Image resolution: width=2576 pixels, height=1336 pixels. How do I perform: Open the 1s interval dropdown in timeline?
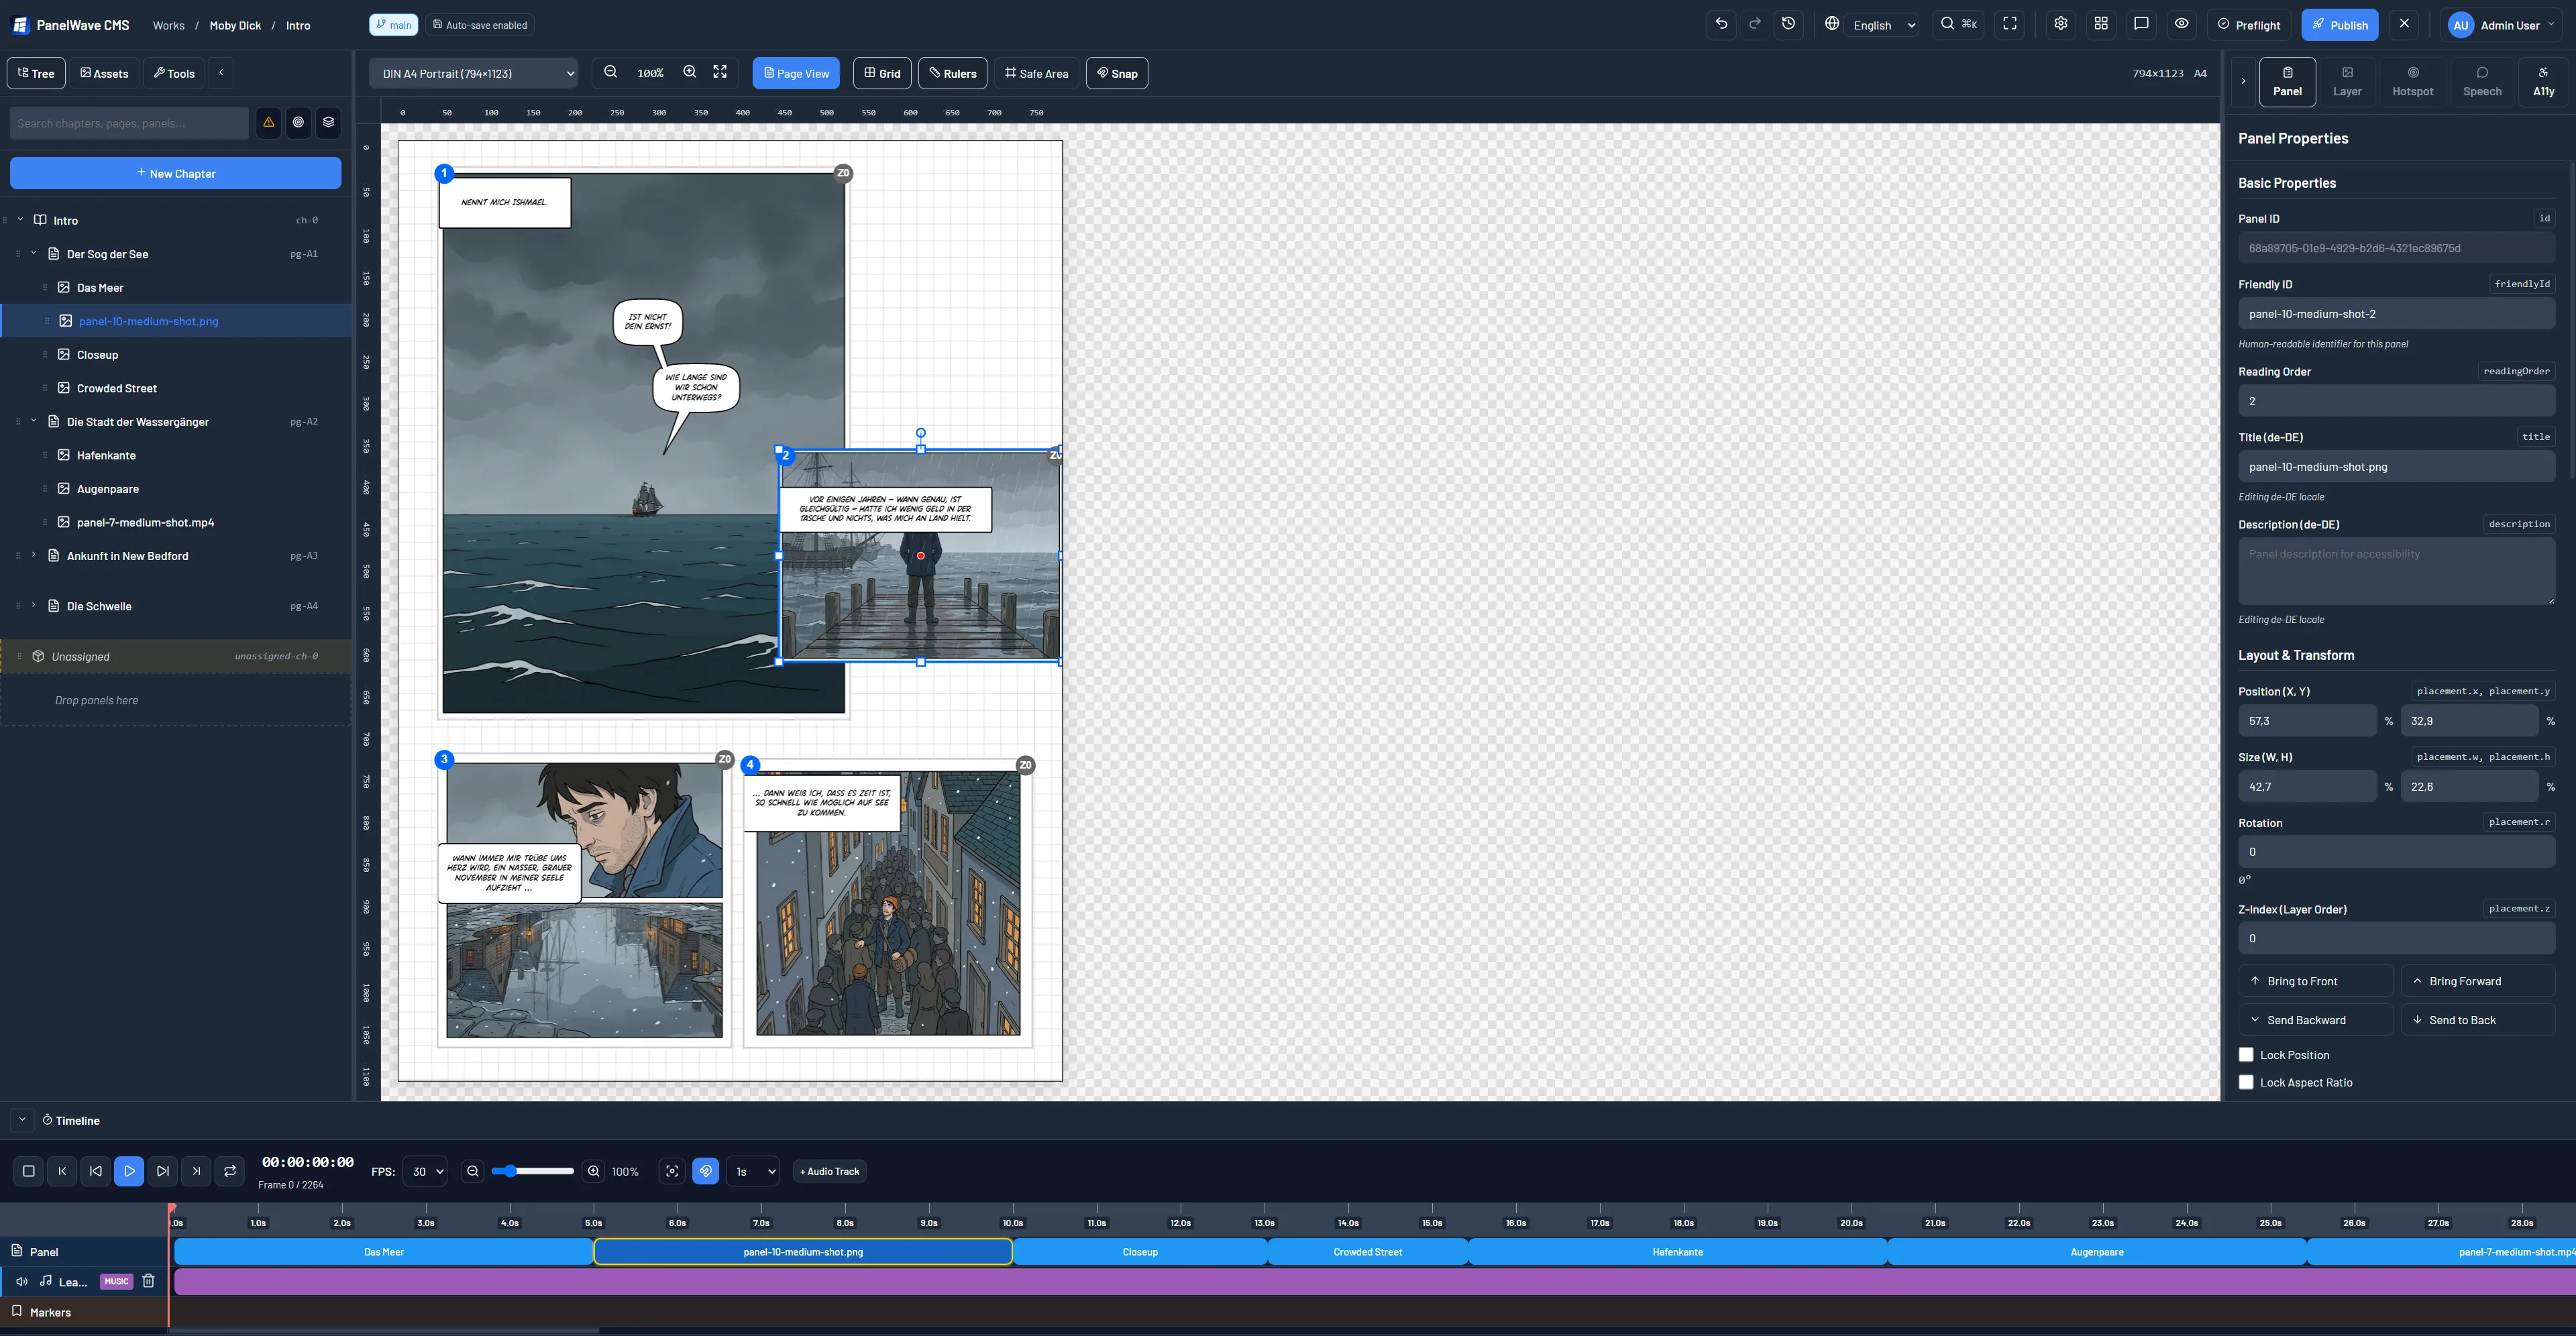(752, 1171)
